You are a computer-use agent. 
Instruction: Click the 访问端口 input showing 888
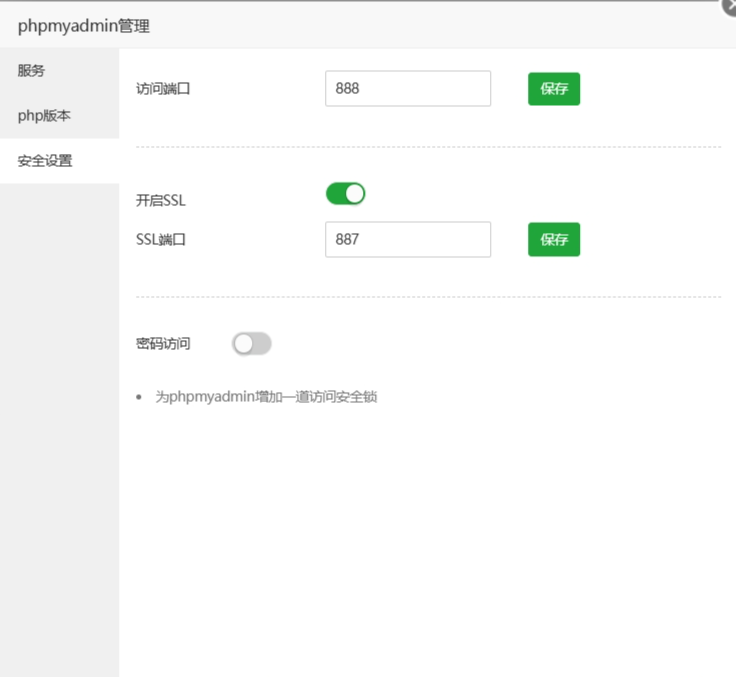tap(408, 88)
